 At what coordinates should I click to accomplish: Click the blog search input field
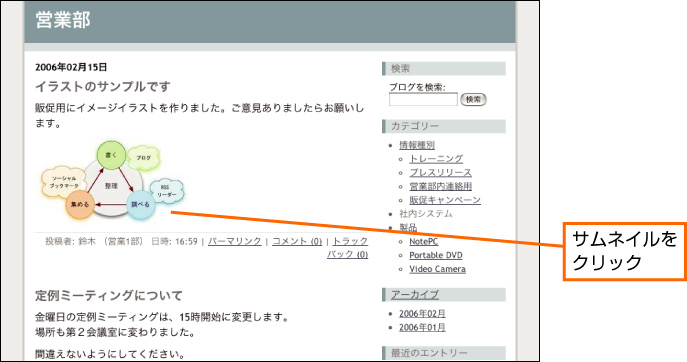(x=423, y=99)
